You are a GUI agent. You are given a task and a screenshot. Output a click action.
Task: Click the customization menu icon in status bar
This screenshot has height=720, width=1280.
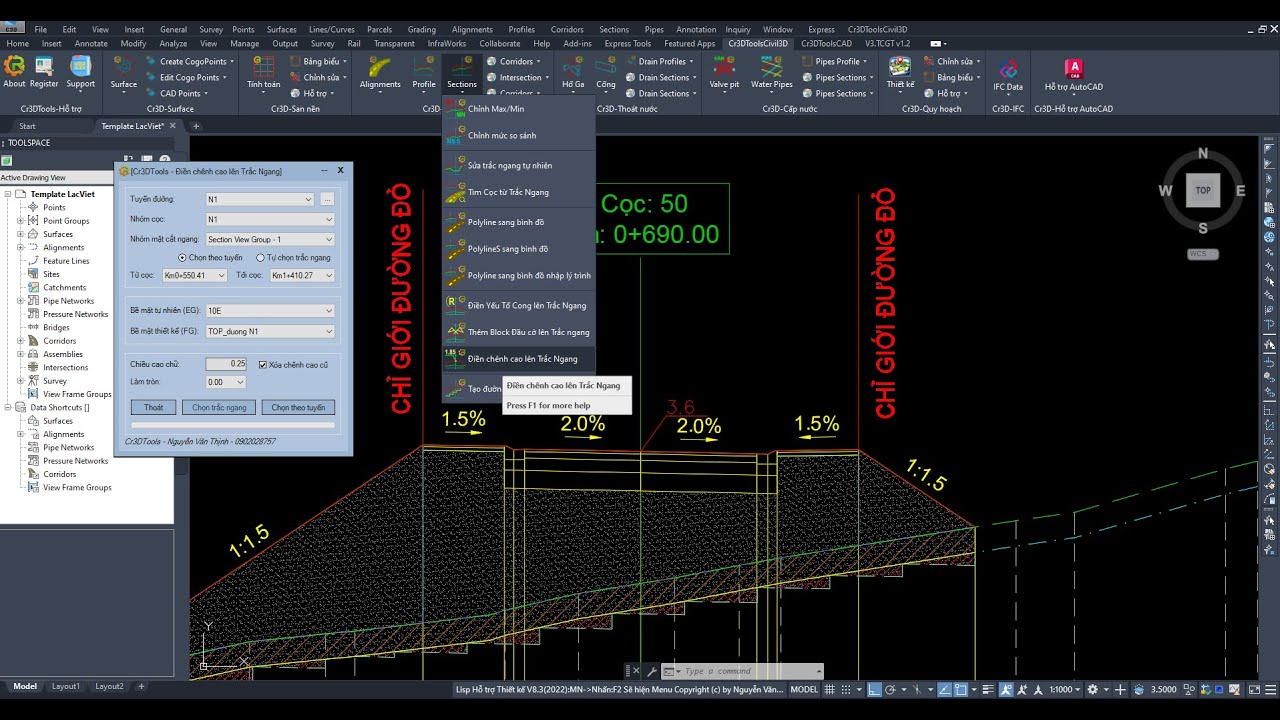[x=1269, y=689]
